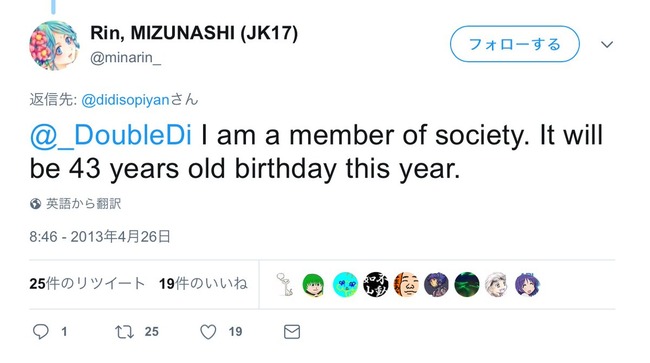Open the green-haired liker avatar
Screen dimensions: 650x363
coord(313,285)
